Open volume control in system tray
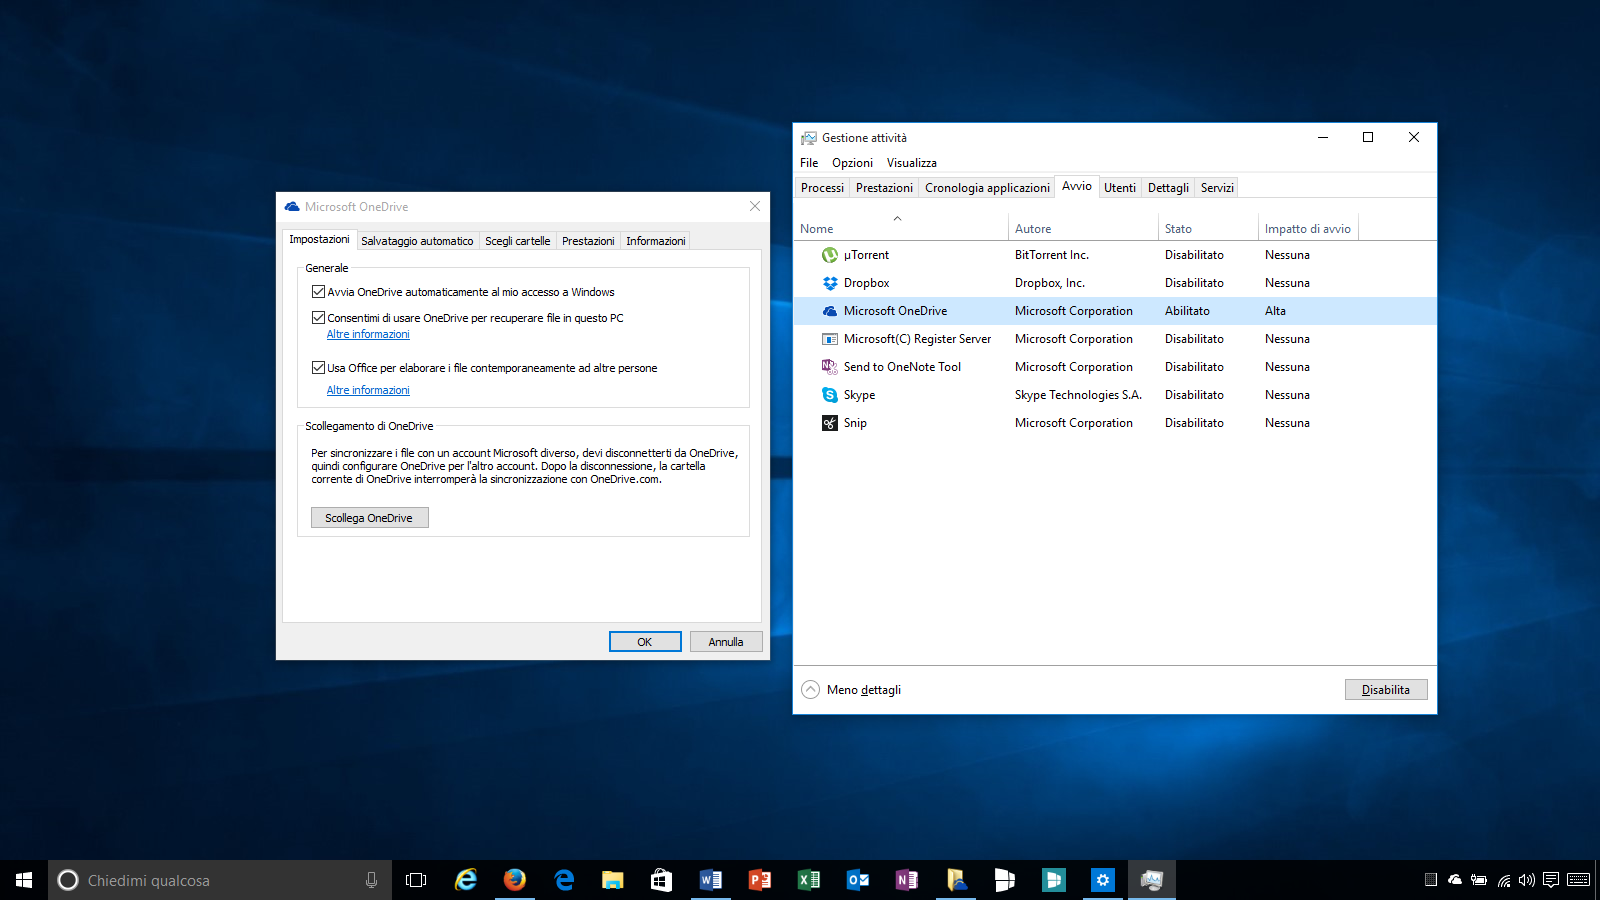 [x=1527, y=880]
